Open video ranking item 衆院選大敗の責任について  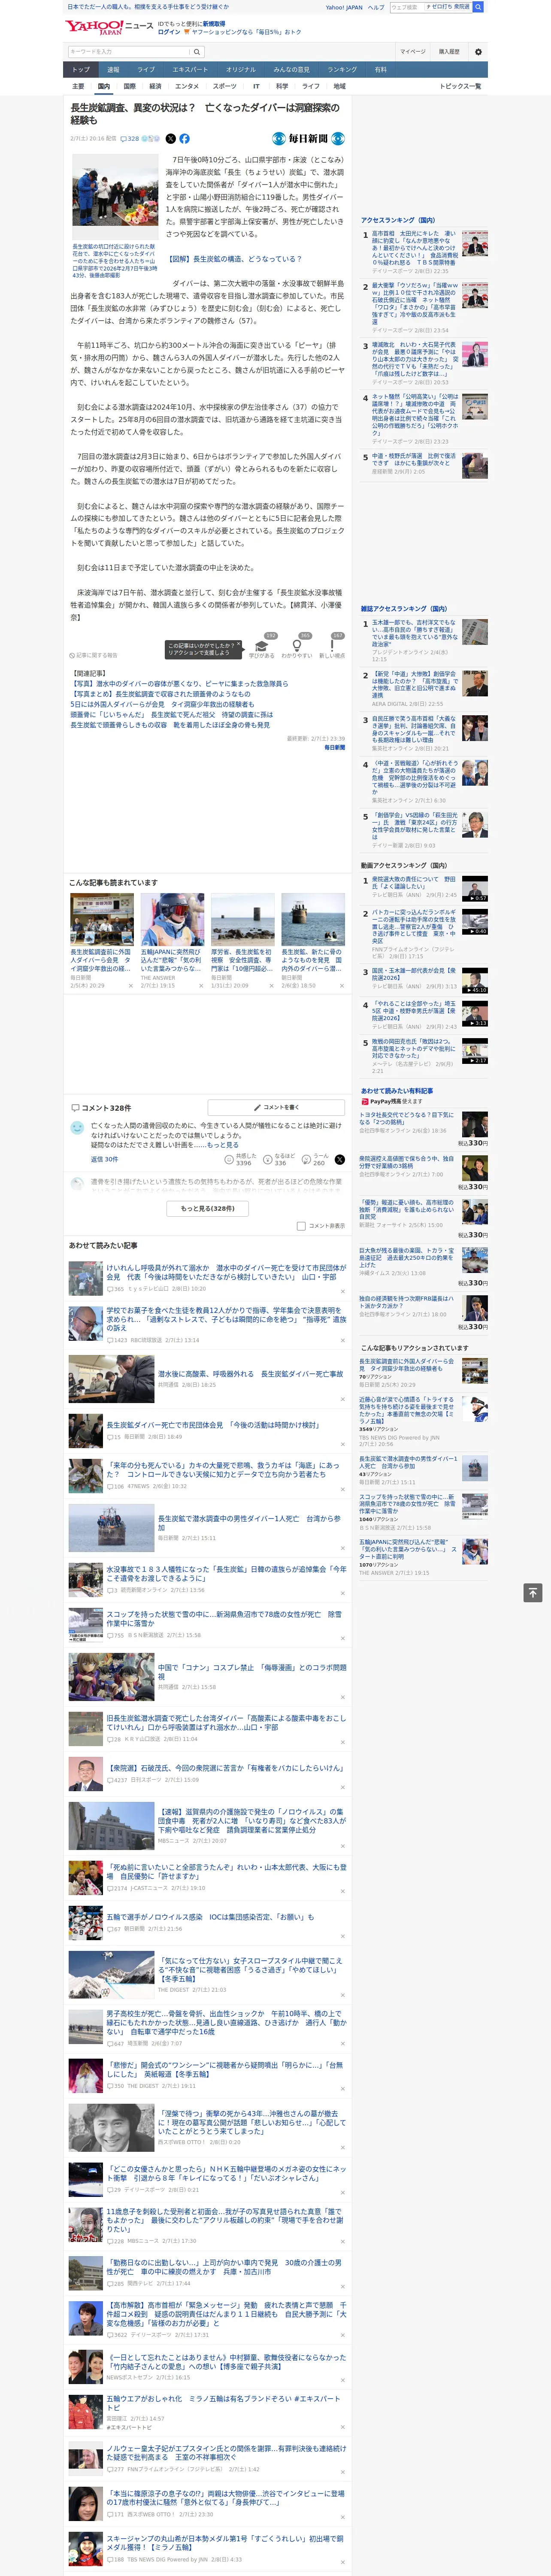(x=414, y=883)
